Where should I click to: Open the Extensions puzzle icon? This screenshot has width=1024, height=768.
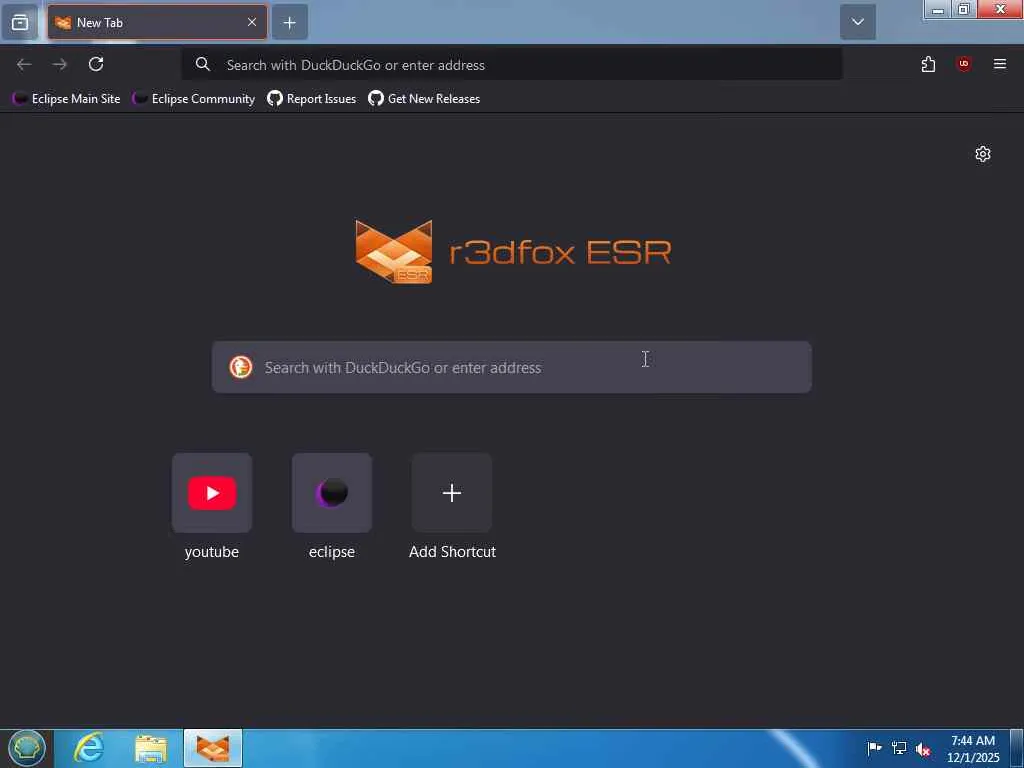click(928, 64)
